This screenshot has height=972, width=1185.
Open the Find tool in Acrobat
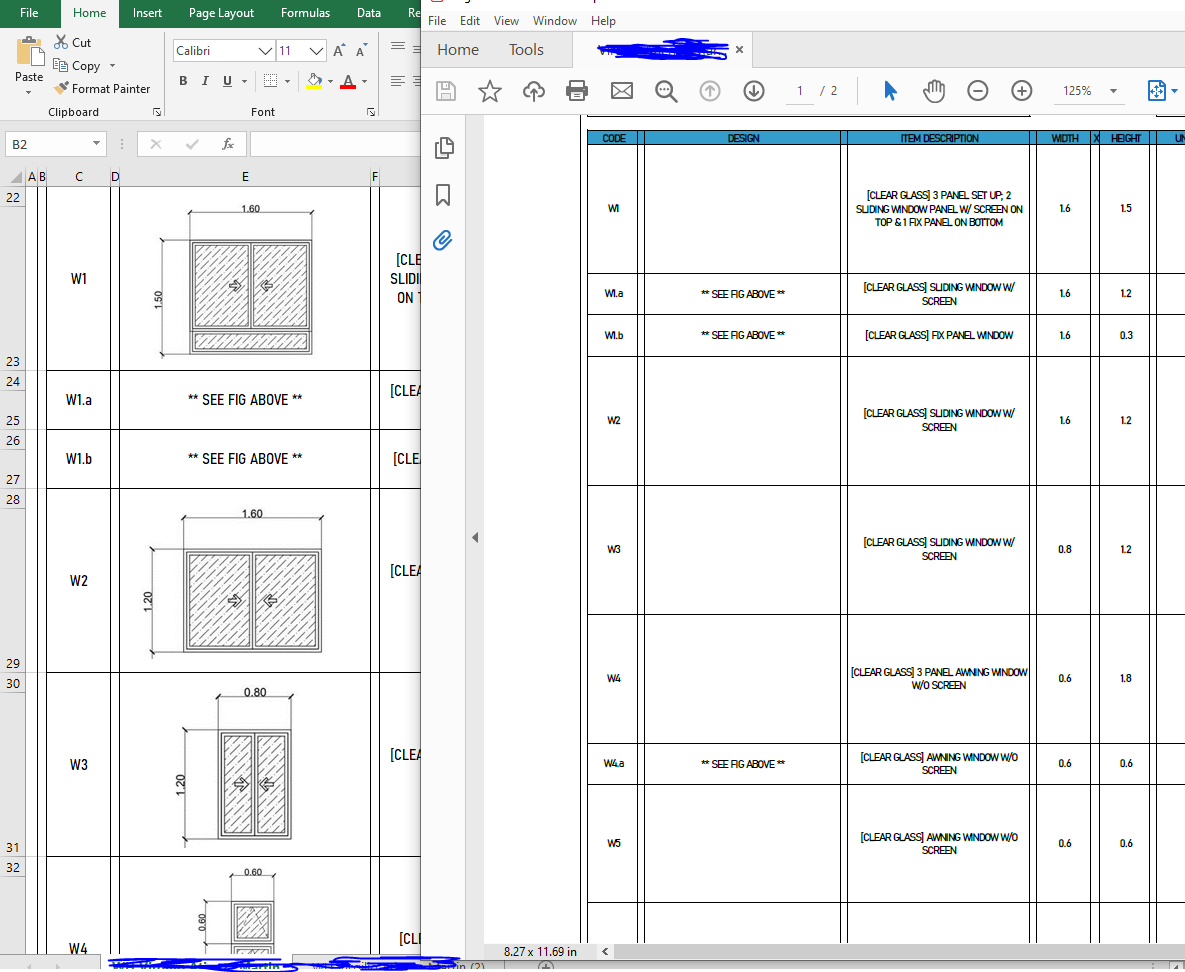[666, 90]
